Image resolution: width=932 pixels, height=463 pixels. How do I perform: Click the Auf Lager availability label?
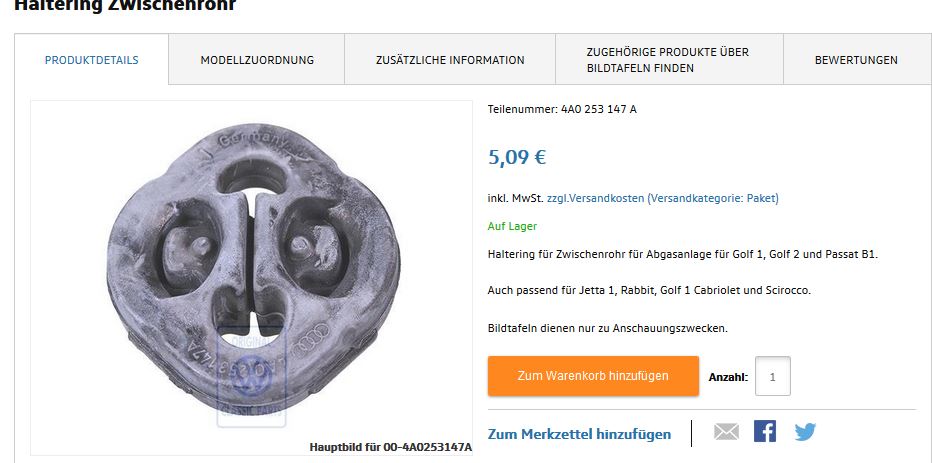coord(512,226)
